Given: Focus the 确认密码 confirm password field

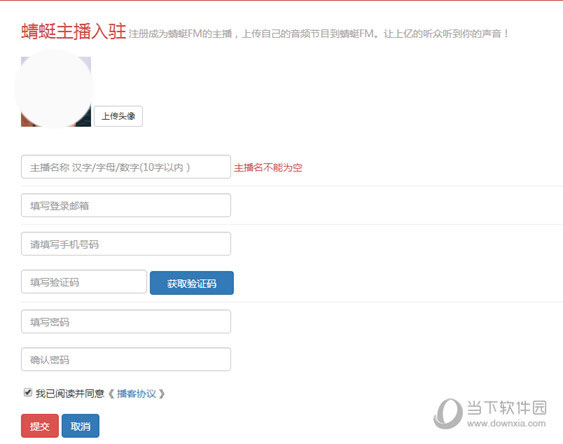Looking at the screenshot, I should (126, 359).
